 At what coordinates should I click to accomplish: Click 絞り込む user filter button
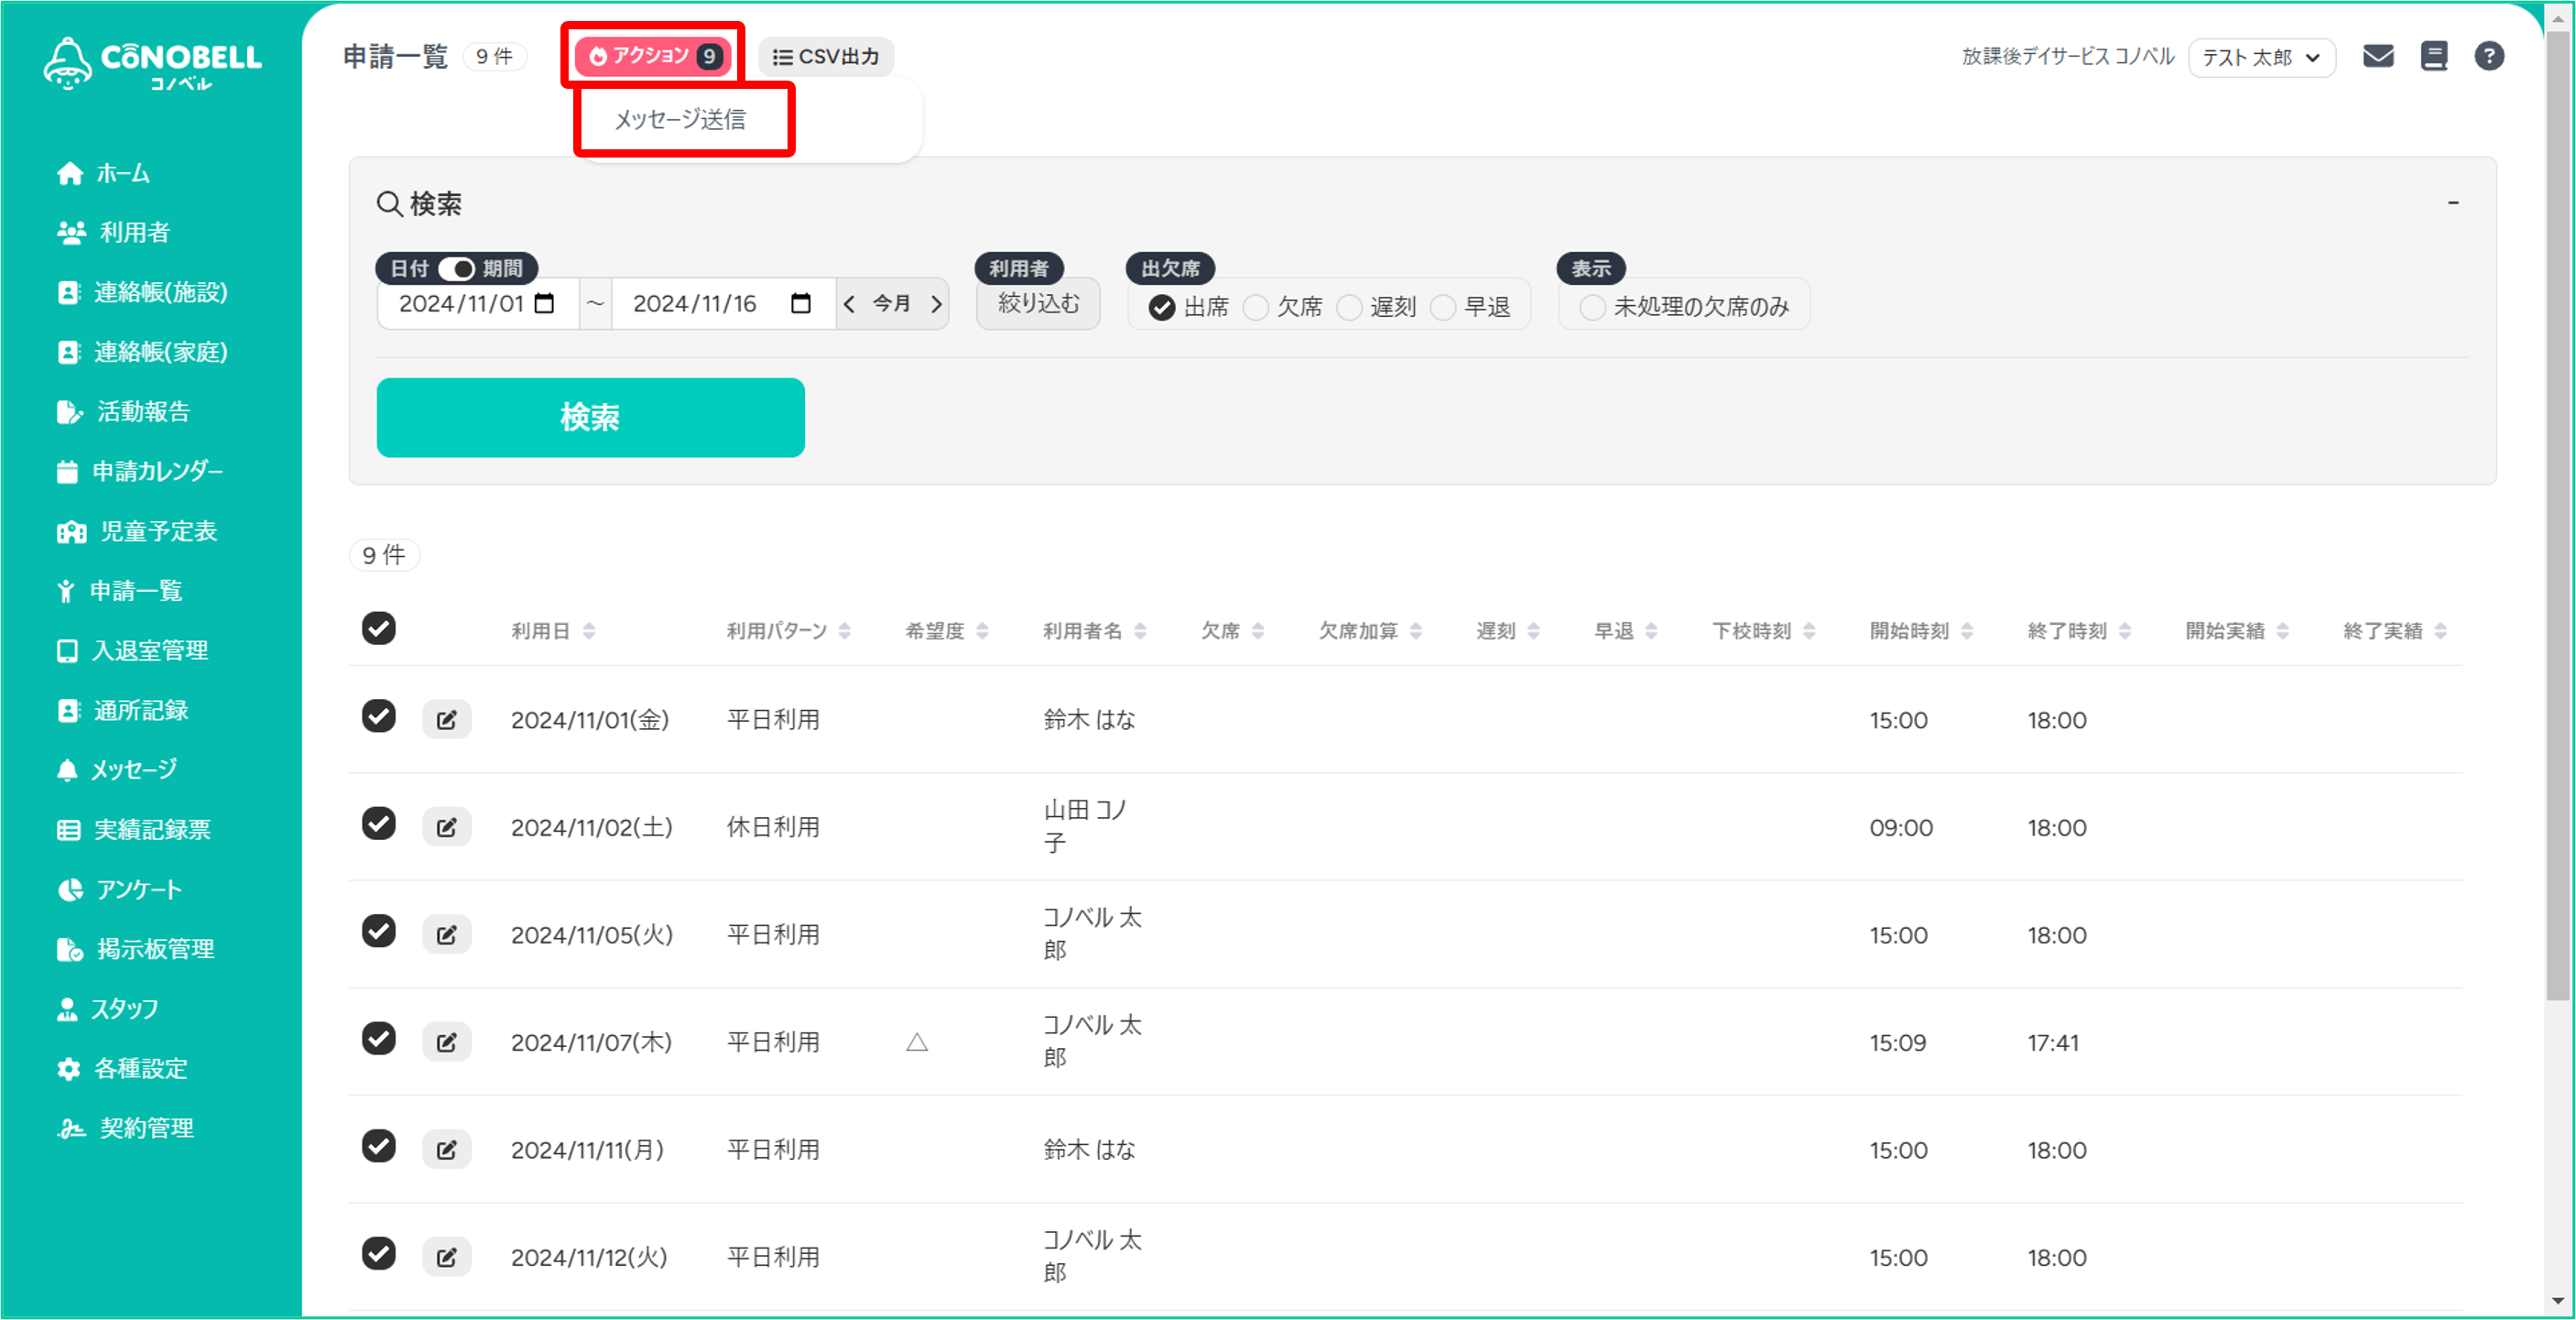[1038, 303]
